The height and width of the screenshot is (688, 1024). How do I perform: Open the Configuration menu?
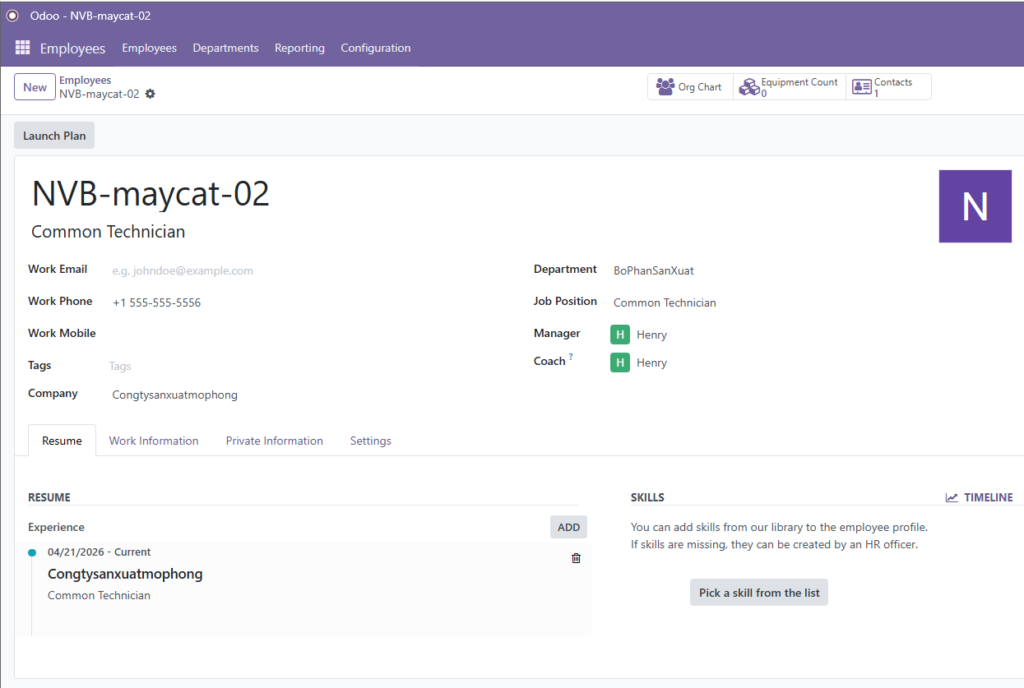375,48
